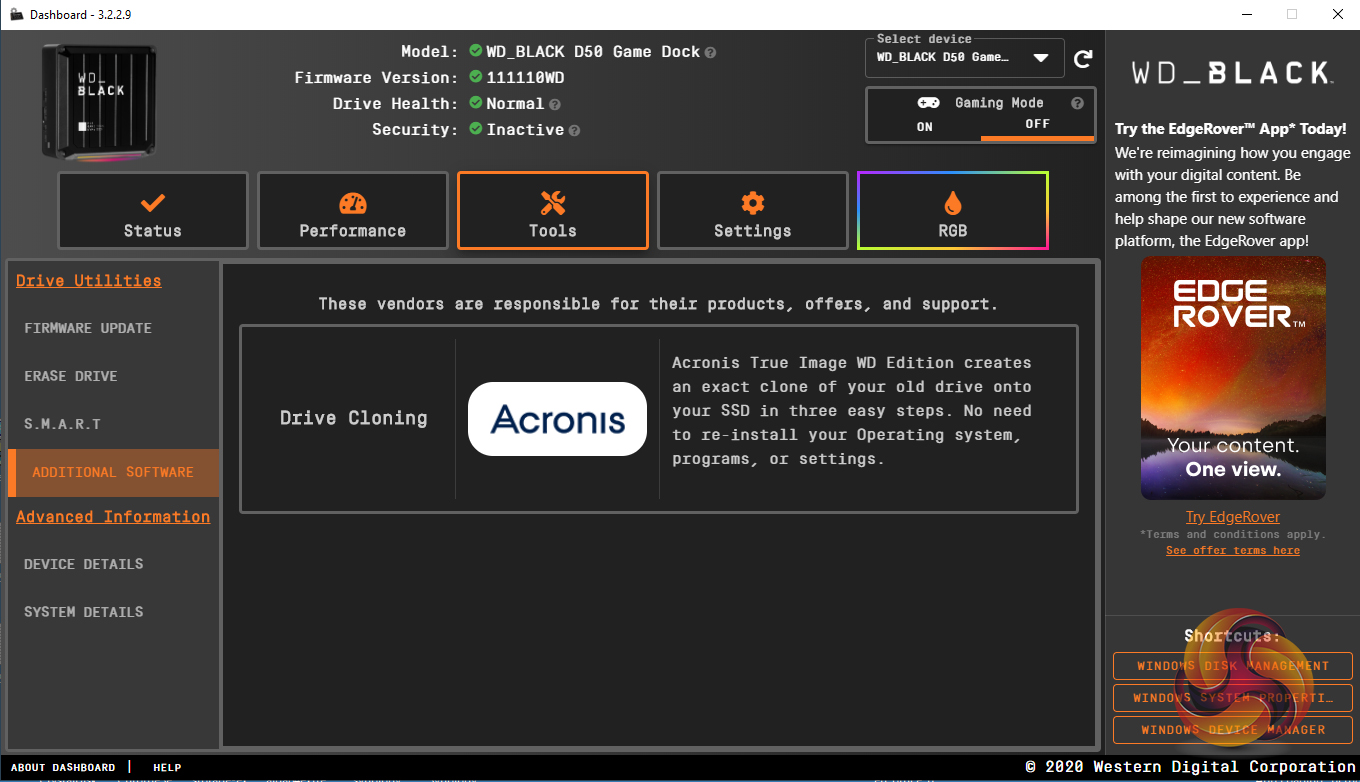Minimize the Dashboard window
This screenshot has height=782, width=1360.
click(1246, 14)
